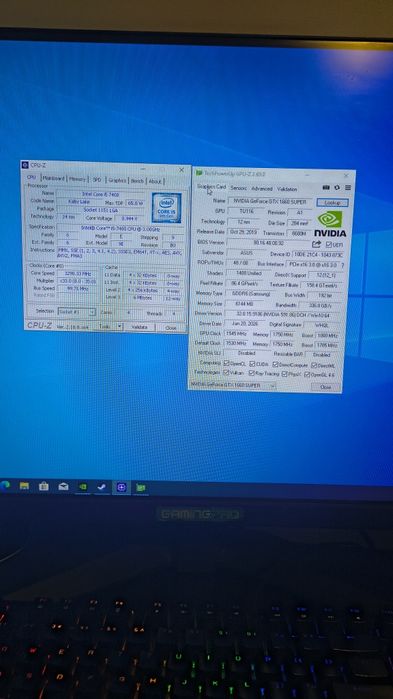Toggle the Ray Tracing checkbox
Screen dimensions: 393x699
pos(252,373)
